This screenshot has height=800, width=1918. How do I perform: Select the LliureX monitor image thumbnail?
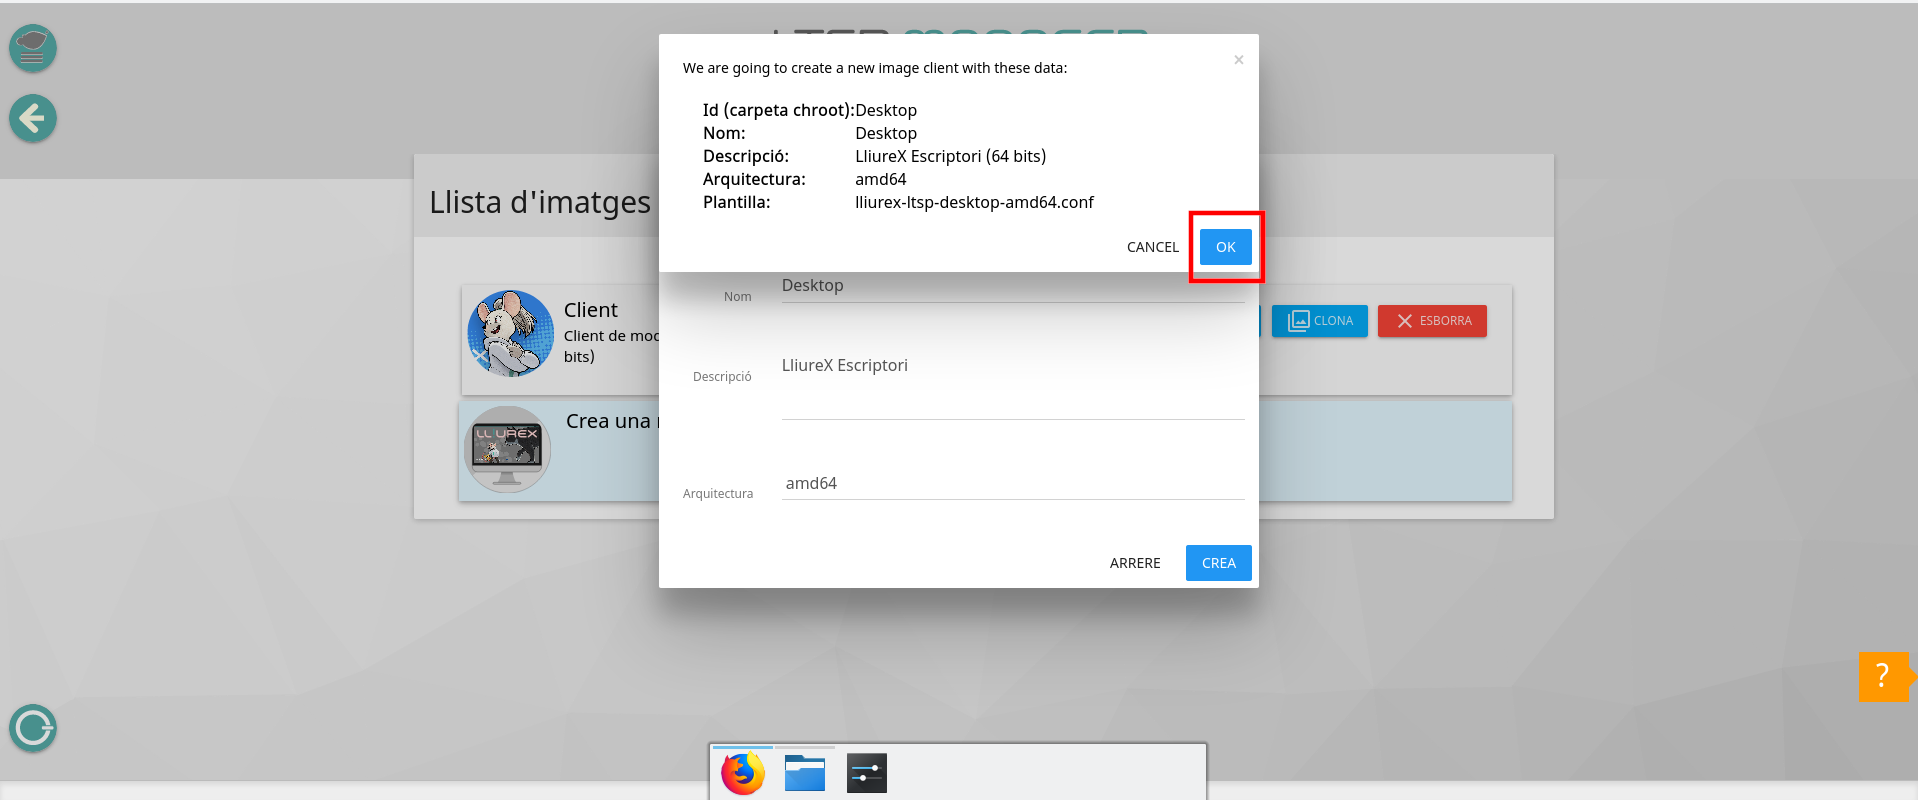click(x=507, y=449)
